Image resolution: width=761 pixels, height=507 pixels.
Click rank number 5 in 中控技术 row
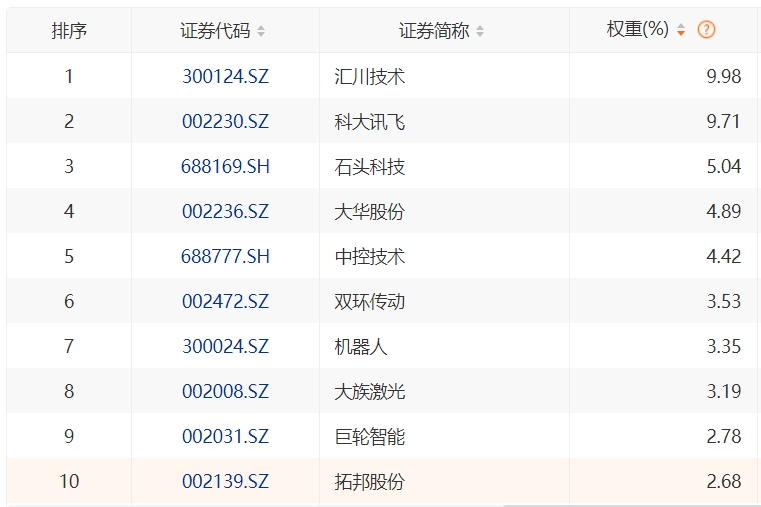[69, 256]
